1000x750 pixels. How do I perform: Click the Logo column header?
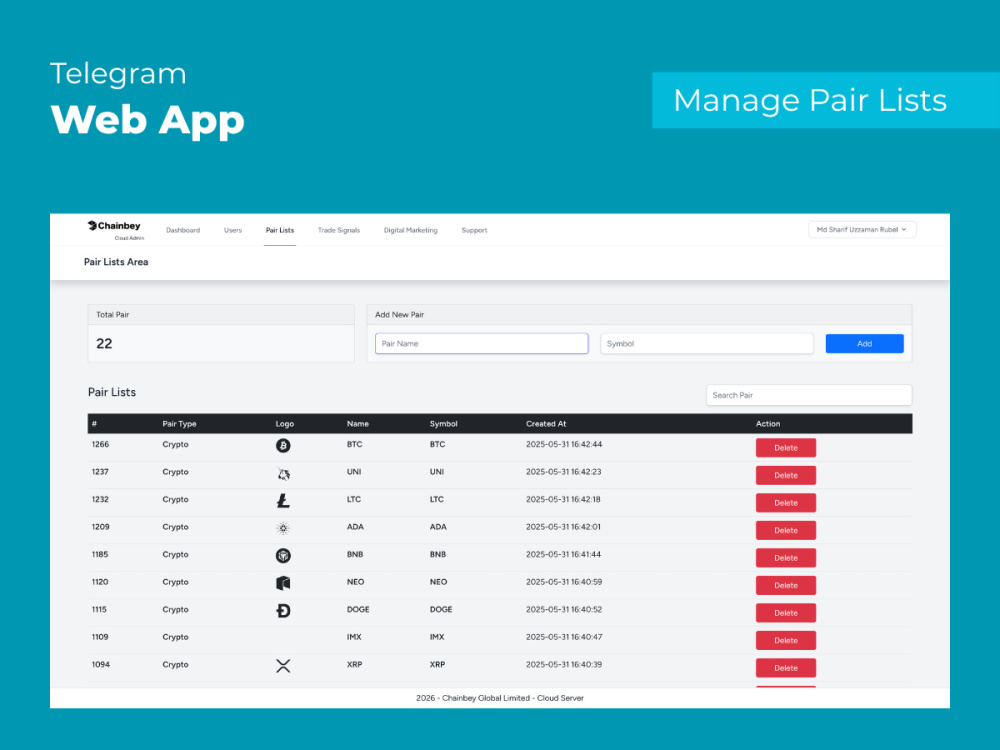click(284, 423)
